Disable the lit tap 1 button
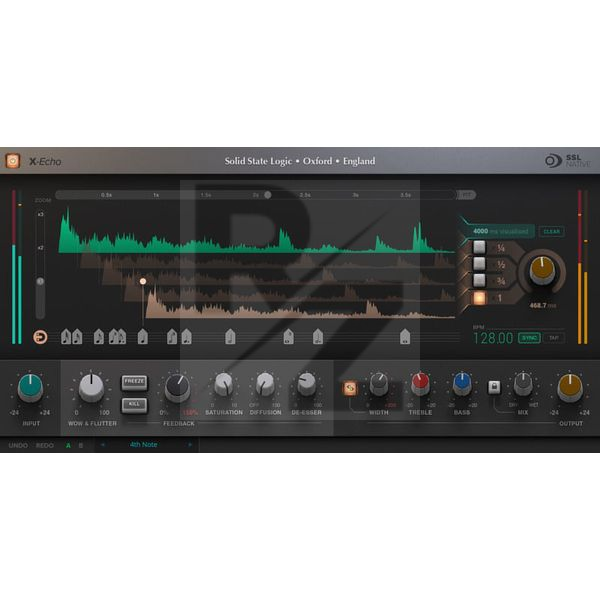Viewport: 600px width, 600px height. point(479,297)
